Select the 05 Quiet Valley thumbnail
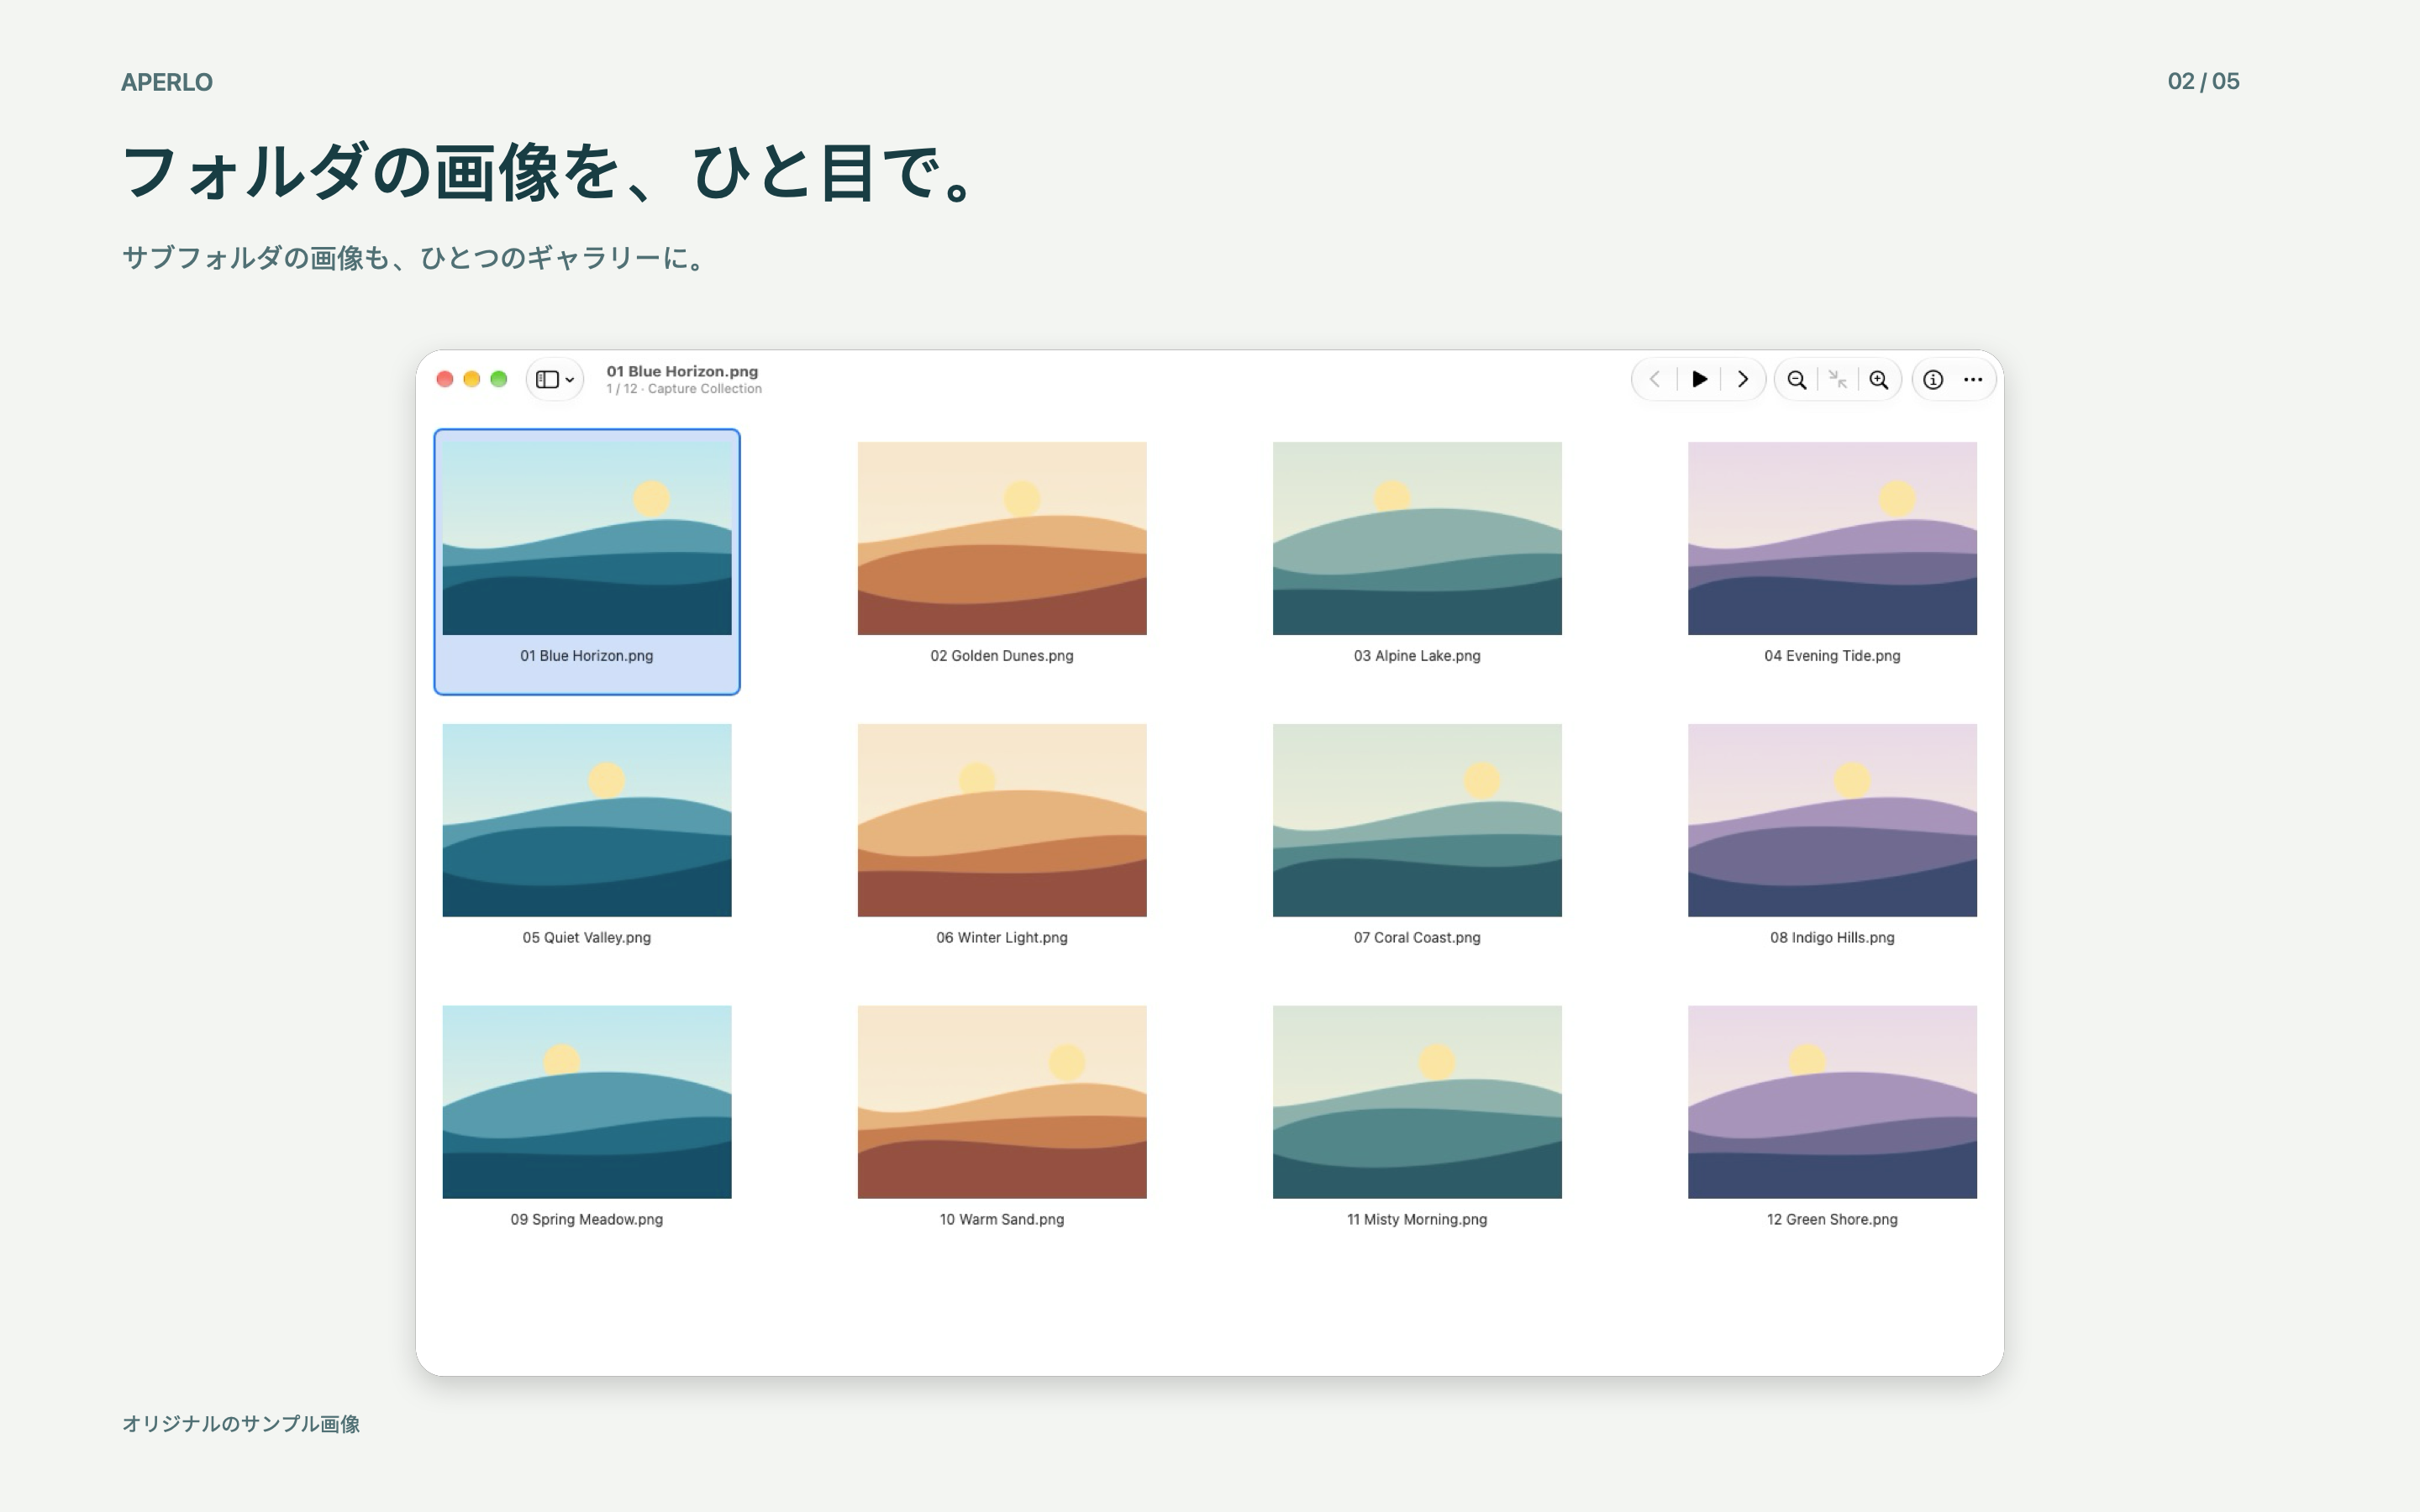Screen dimensions: 2420x1512 click(x=587, y=820)
